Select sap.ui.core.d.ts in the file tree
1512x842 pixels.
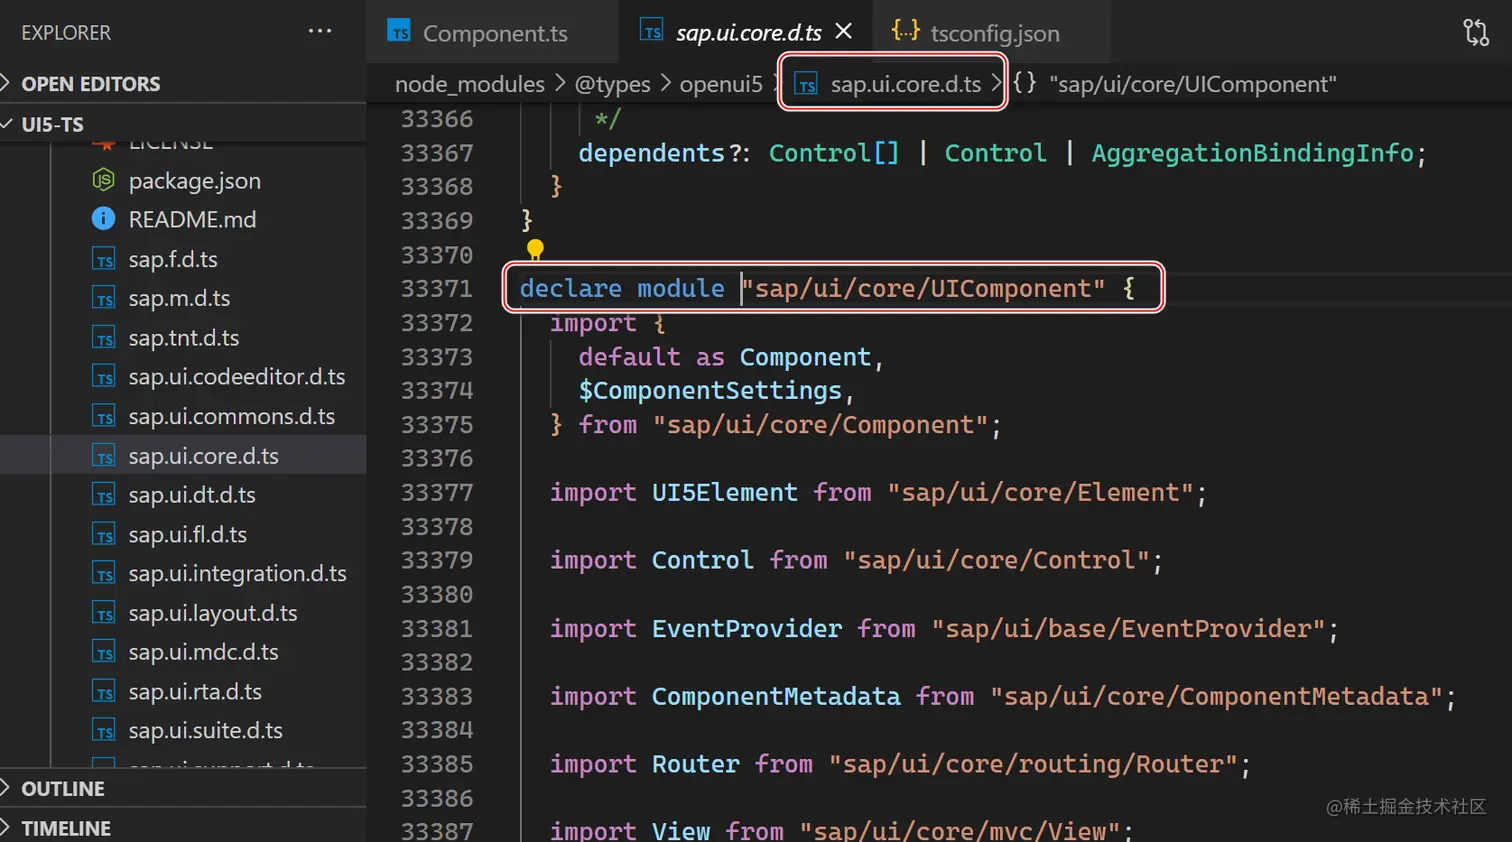click(x=183, y=456)
